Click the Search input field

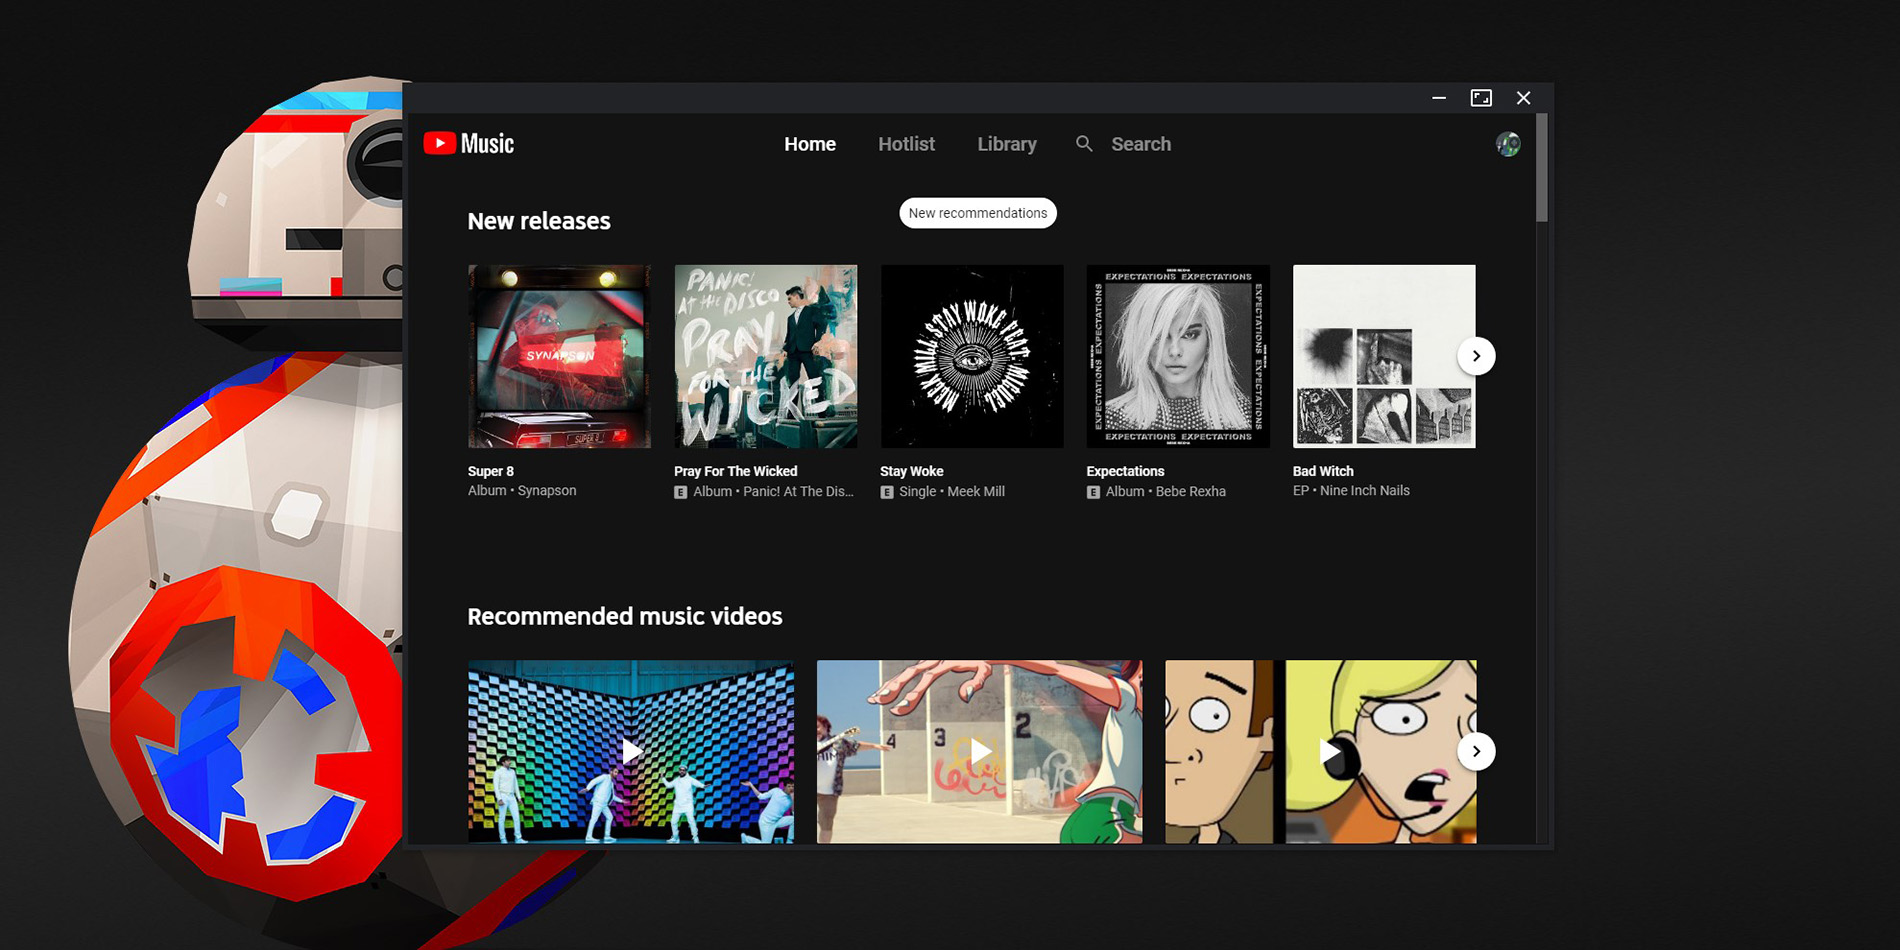(1141, 144)
